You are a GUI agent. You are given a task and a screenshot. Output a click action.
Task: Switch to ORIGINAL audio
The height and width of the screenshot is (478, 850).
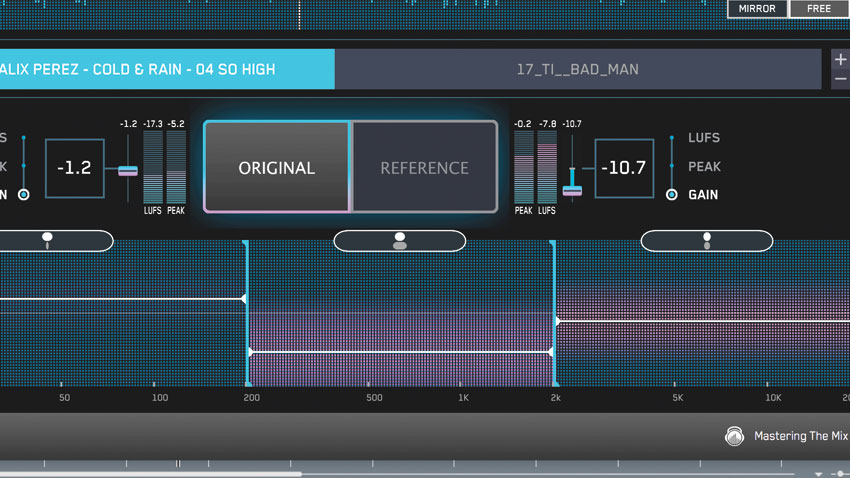click(x=276, y=167)
